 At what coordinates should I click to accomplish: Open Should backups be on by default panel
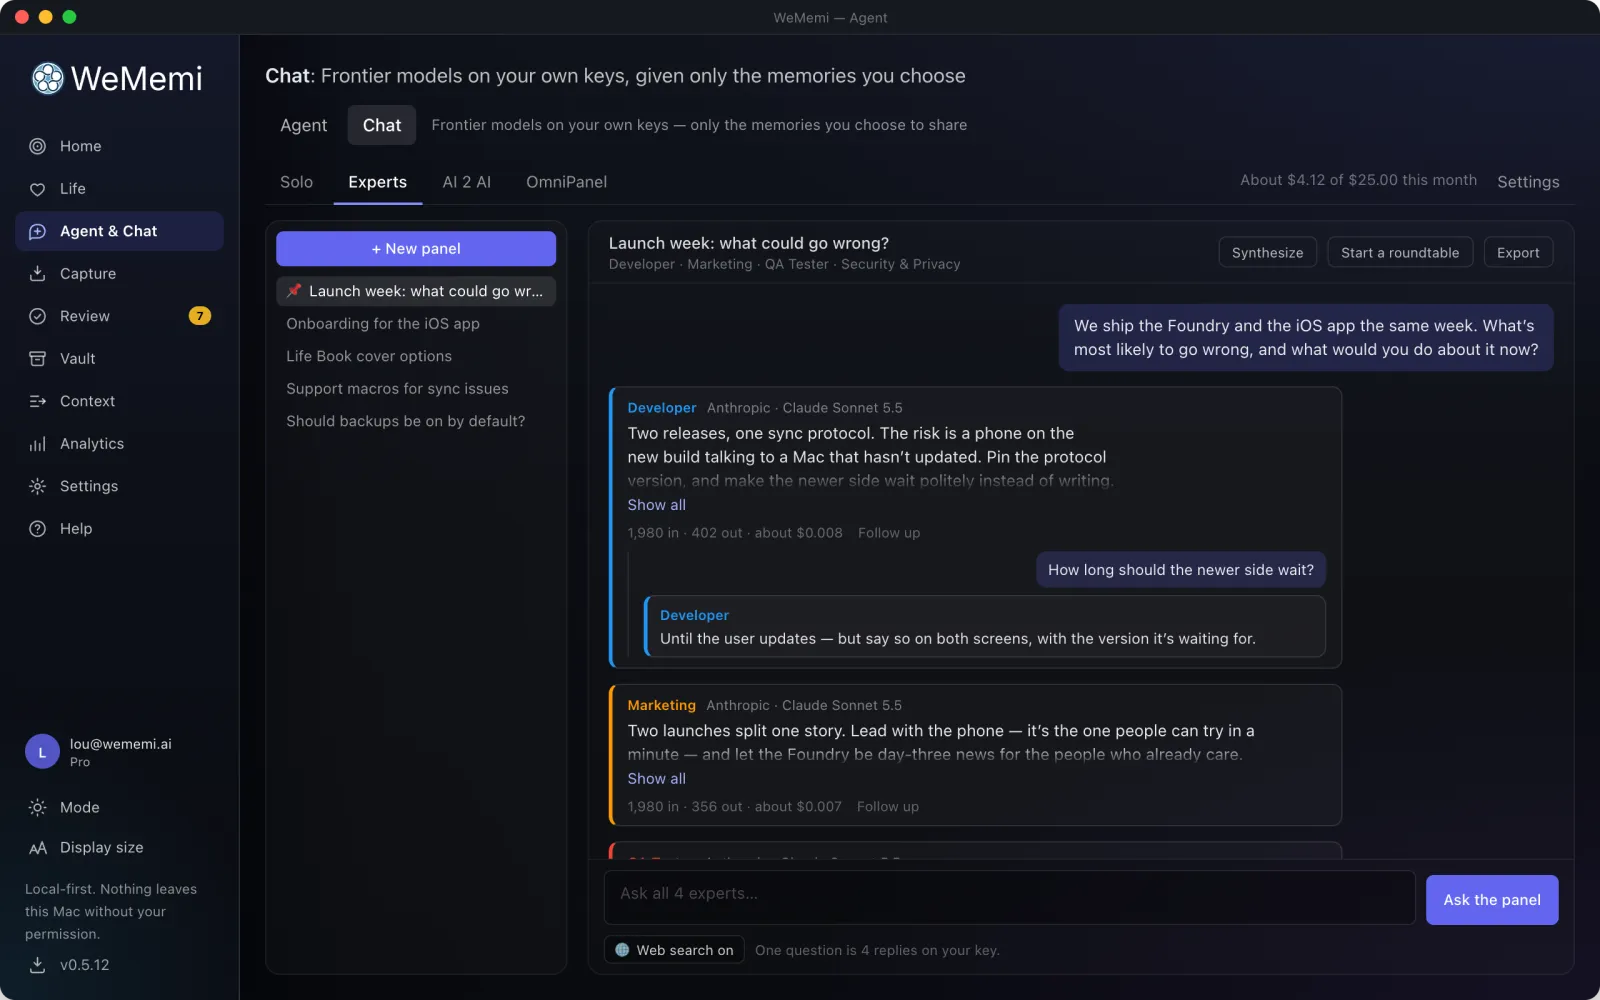coord(416,421)
